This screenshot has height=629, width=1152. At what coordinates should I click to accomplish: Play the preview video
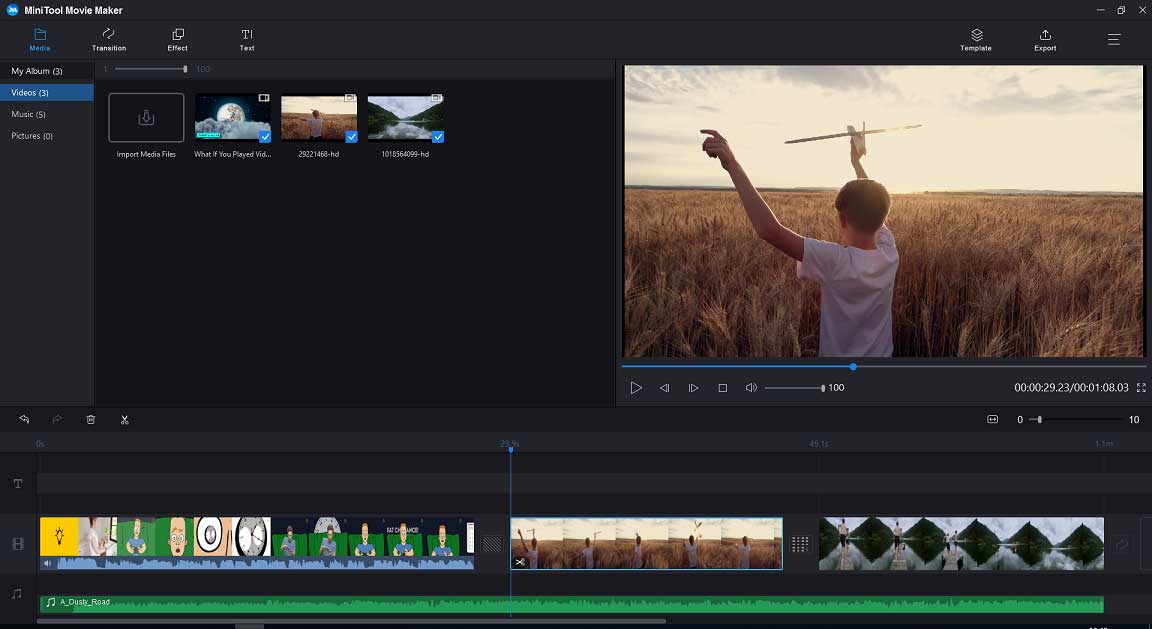(636, 388)
